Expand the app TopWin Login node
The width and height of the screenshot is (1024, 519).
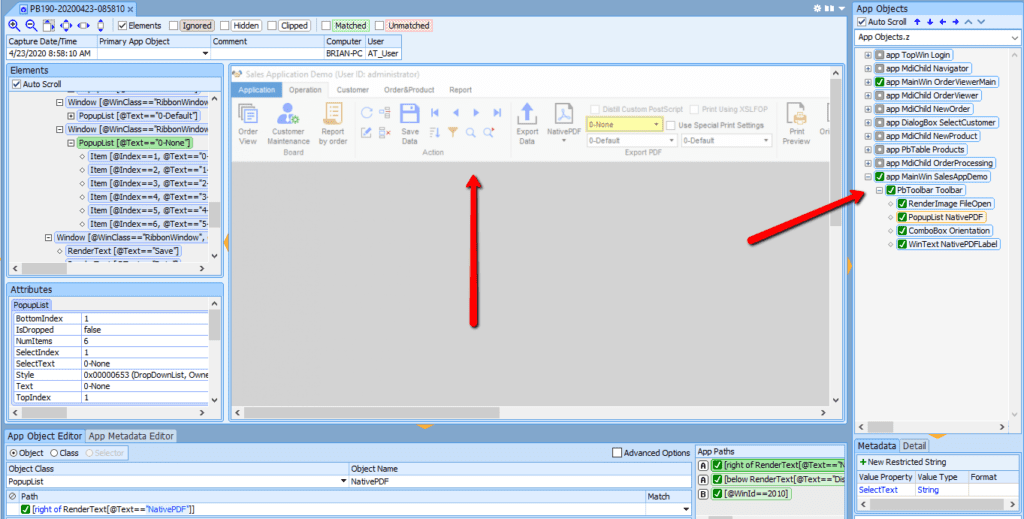click(868, 55)
